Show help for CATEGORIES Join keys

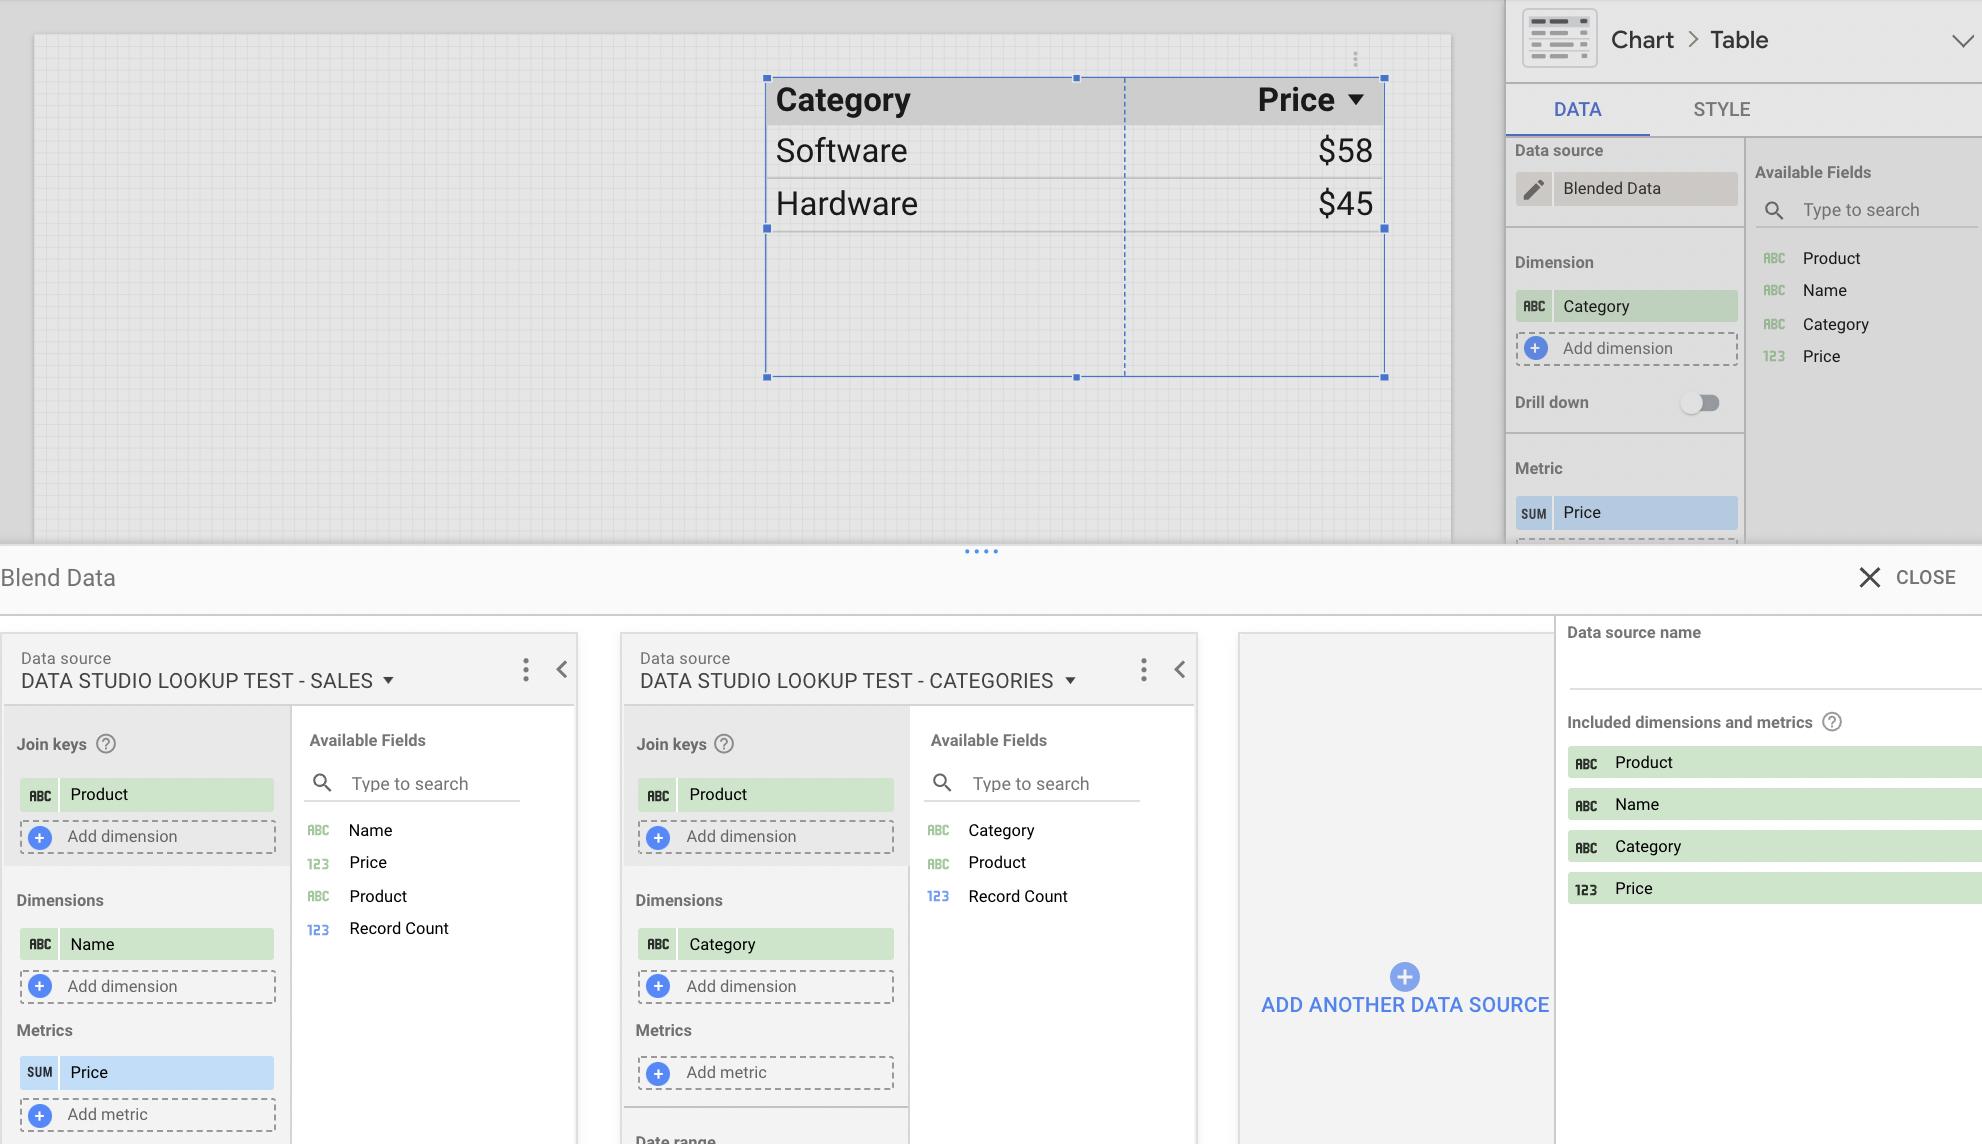point(725,744)
